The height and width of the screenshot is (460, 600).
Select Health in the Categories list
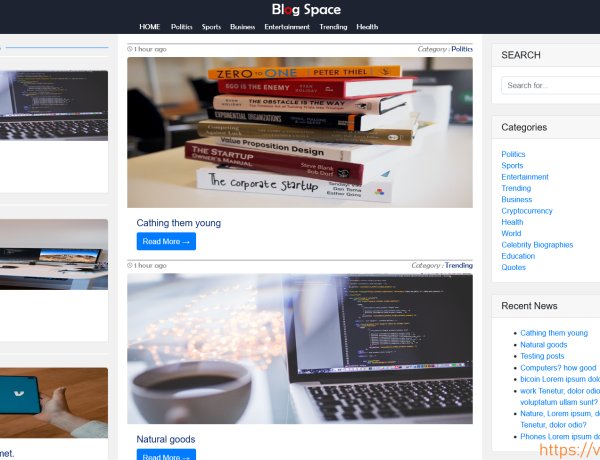coord(512,222)
